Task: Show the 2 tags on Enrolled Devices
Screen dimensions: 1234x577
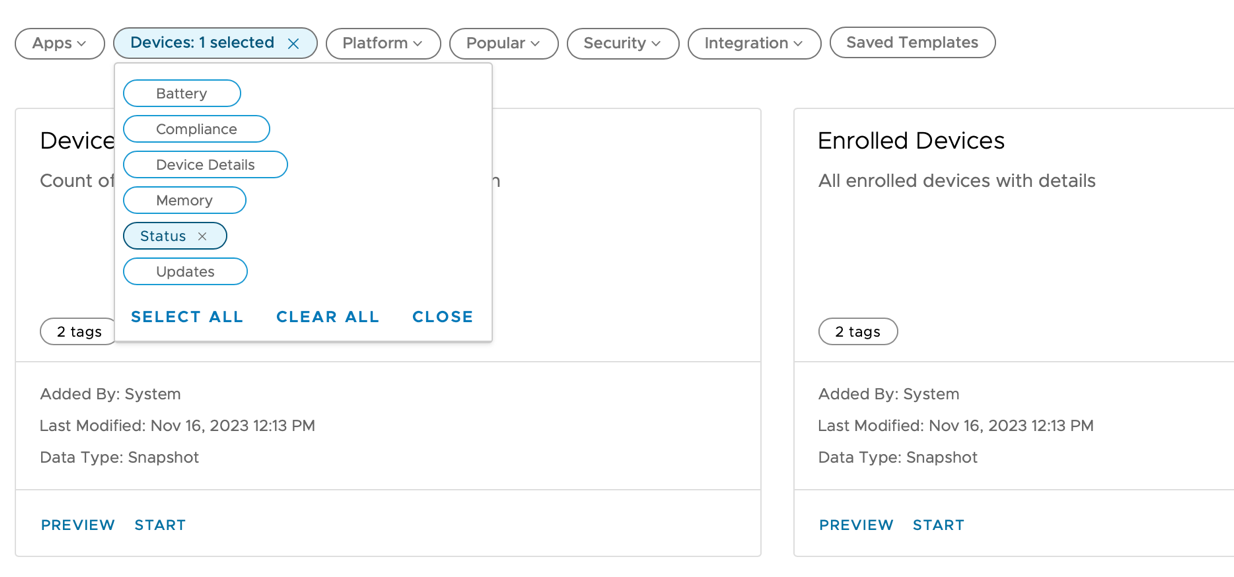Action: coord(858,332)
